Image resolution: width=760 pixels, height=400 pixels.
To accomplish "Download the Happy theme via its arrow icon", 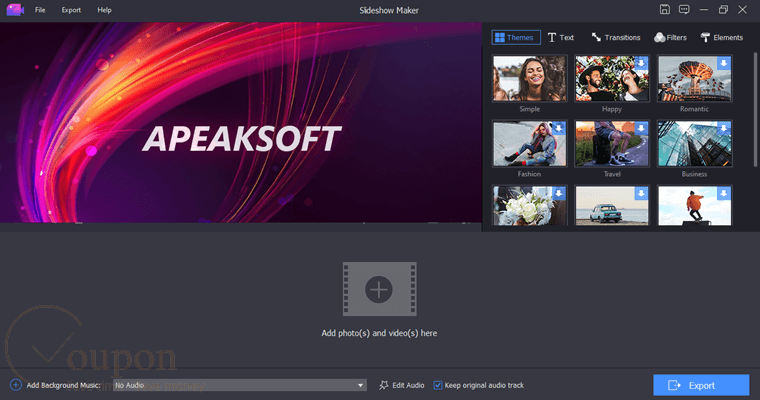I will click(641, 63).
